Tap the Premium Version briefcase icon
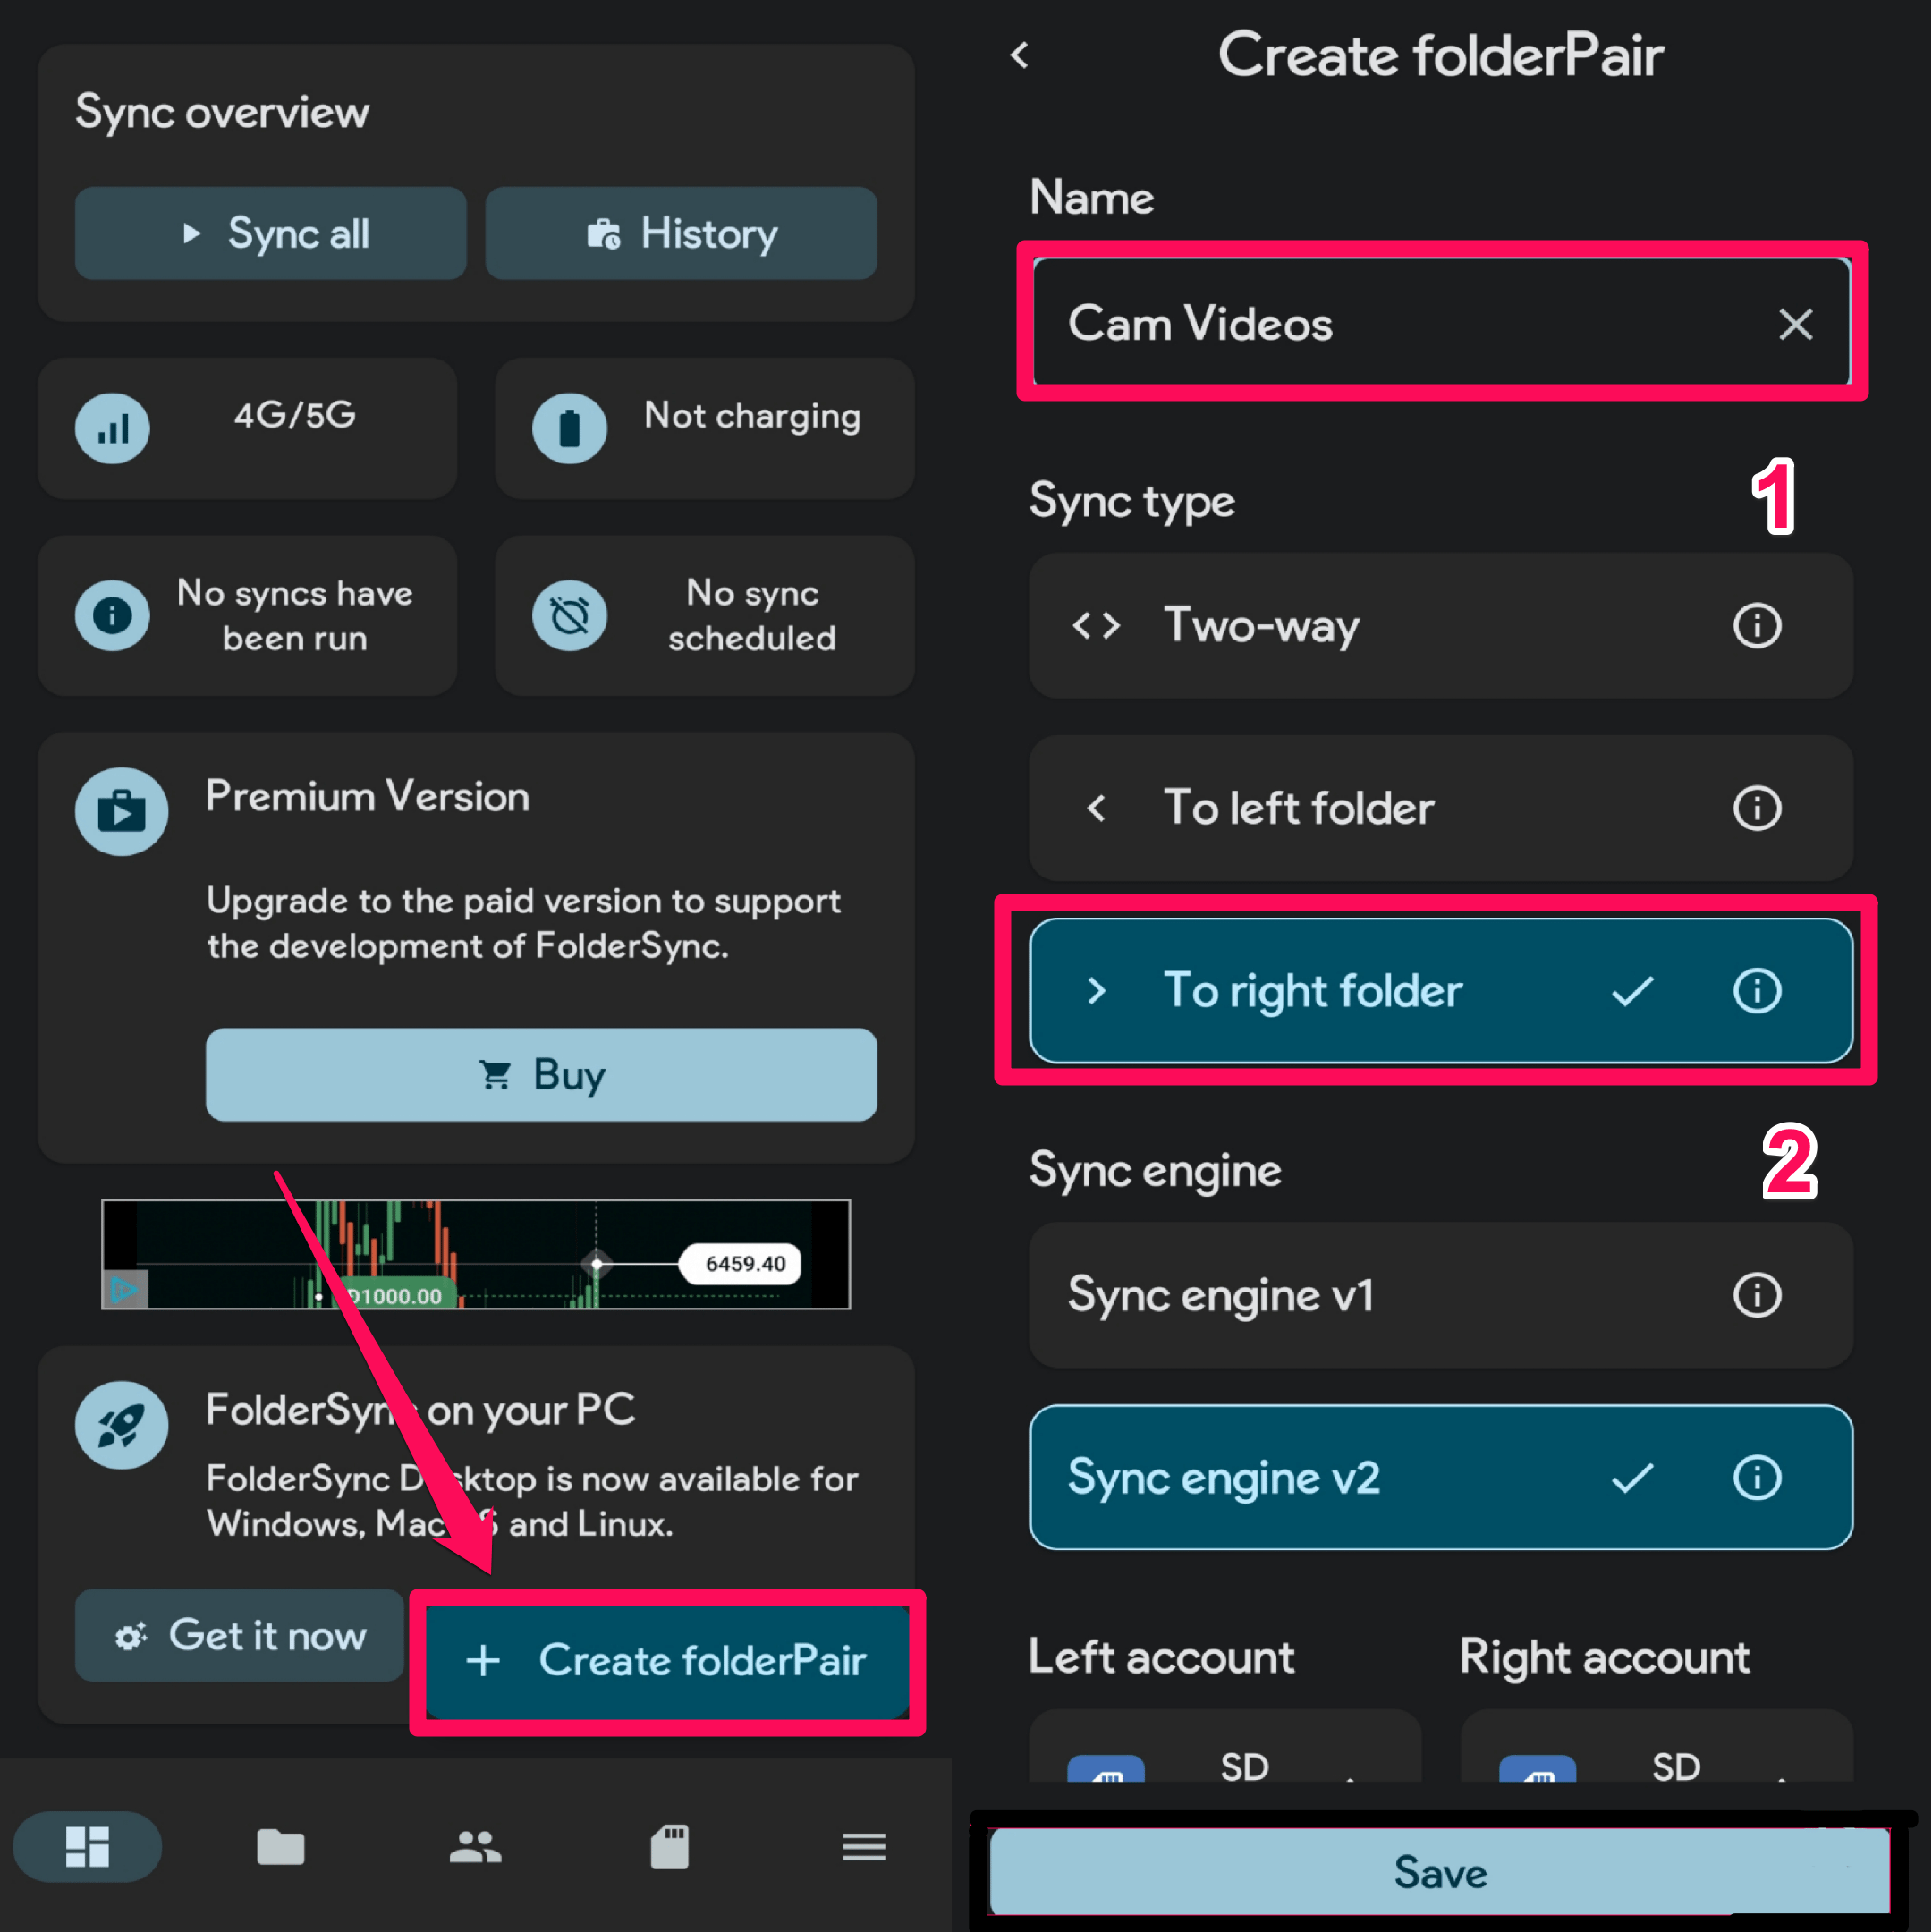Screen dimensions: 1932x1932 tap(121, 811)
